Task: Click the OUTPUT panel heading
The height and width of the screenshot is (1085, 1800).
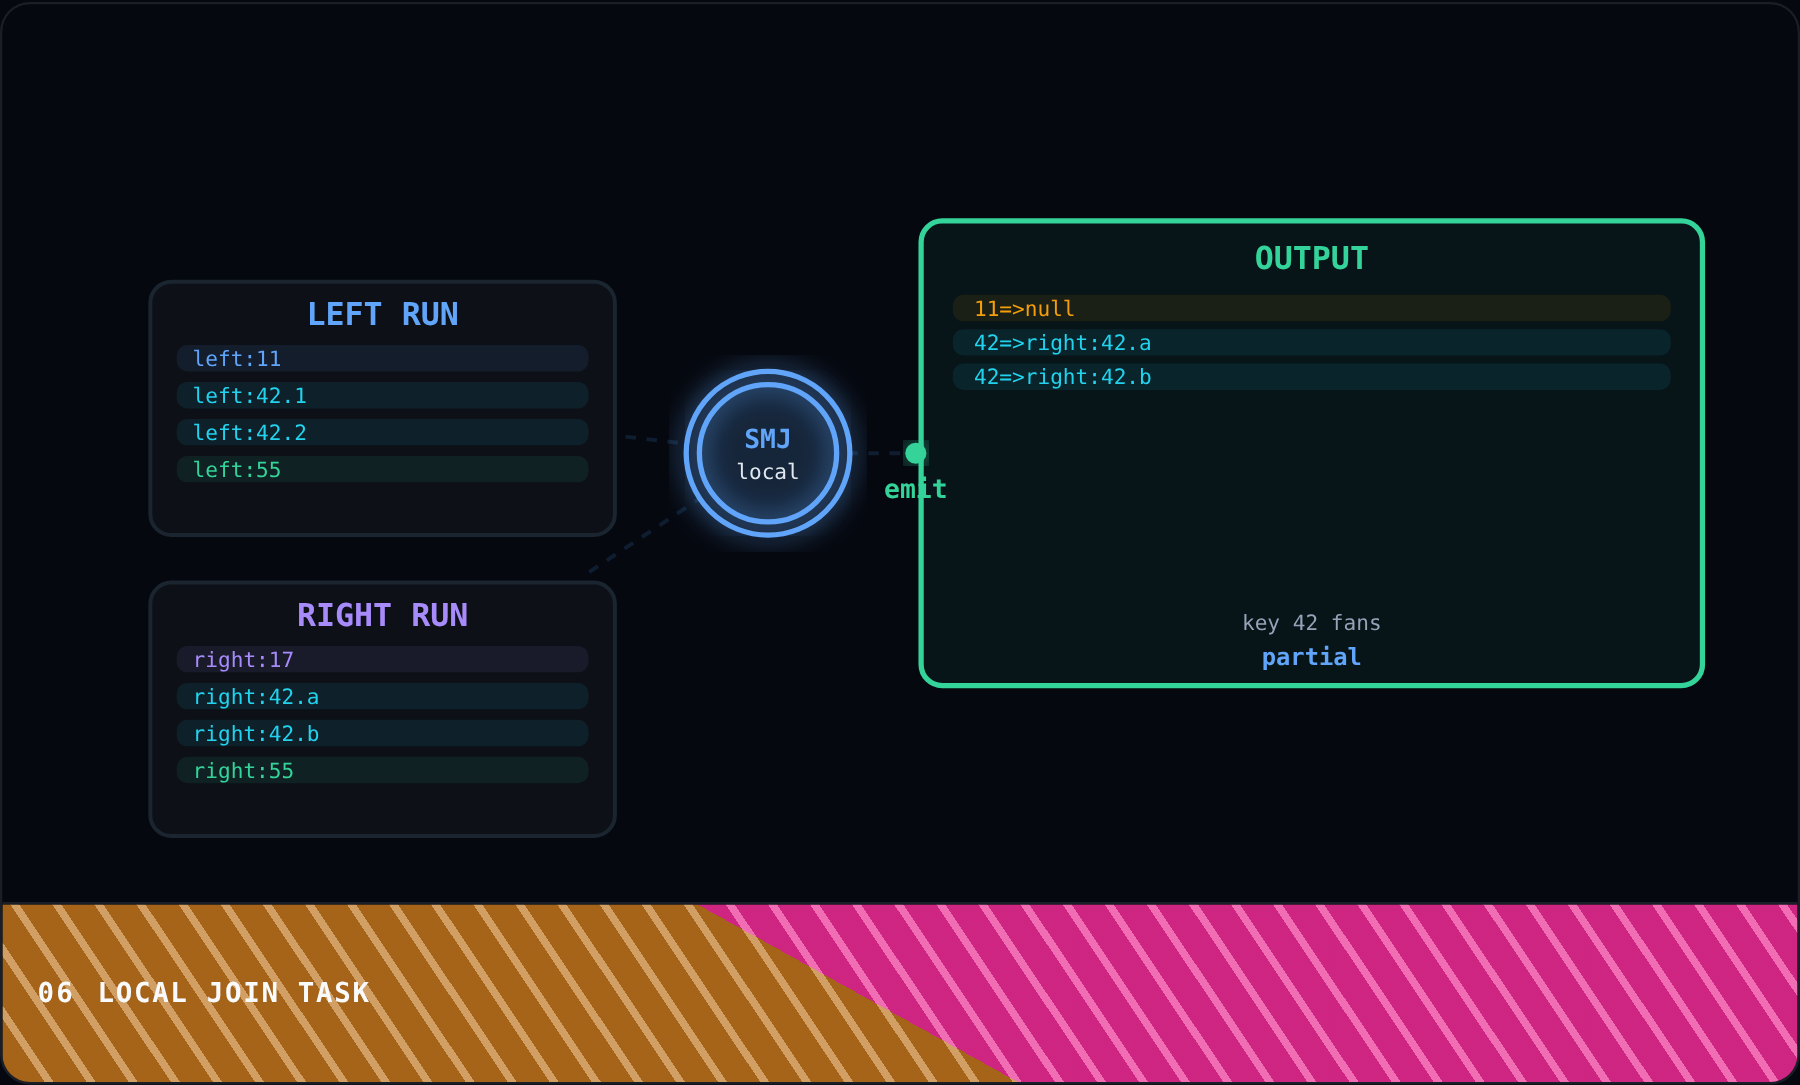Action: pyautogui.click(x=1311, y=258)
